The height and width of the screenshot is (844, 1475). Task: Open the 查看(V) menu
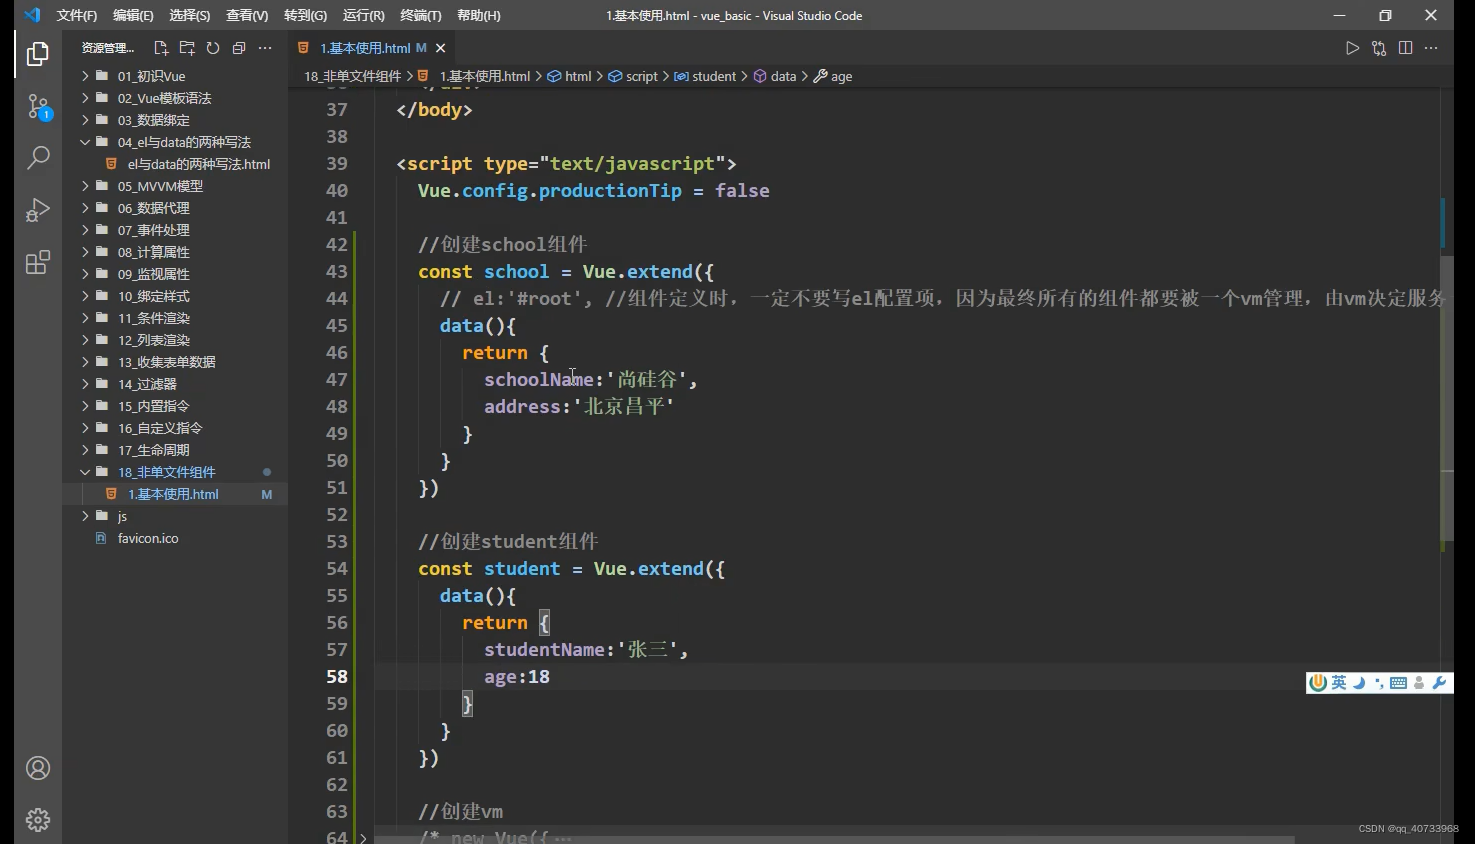tap(247, 15)
